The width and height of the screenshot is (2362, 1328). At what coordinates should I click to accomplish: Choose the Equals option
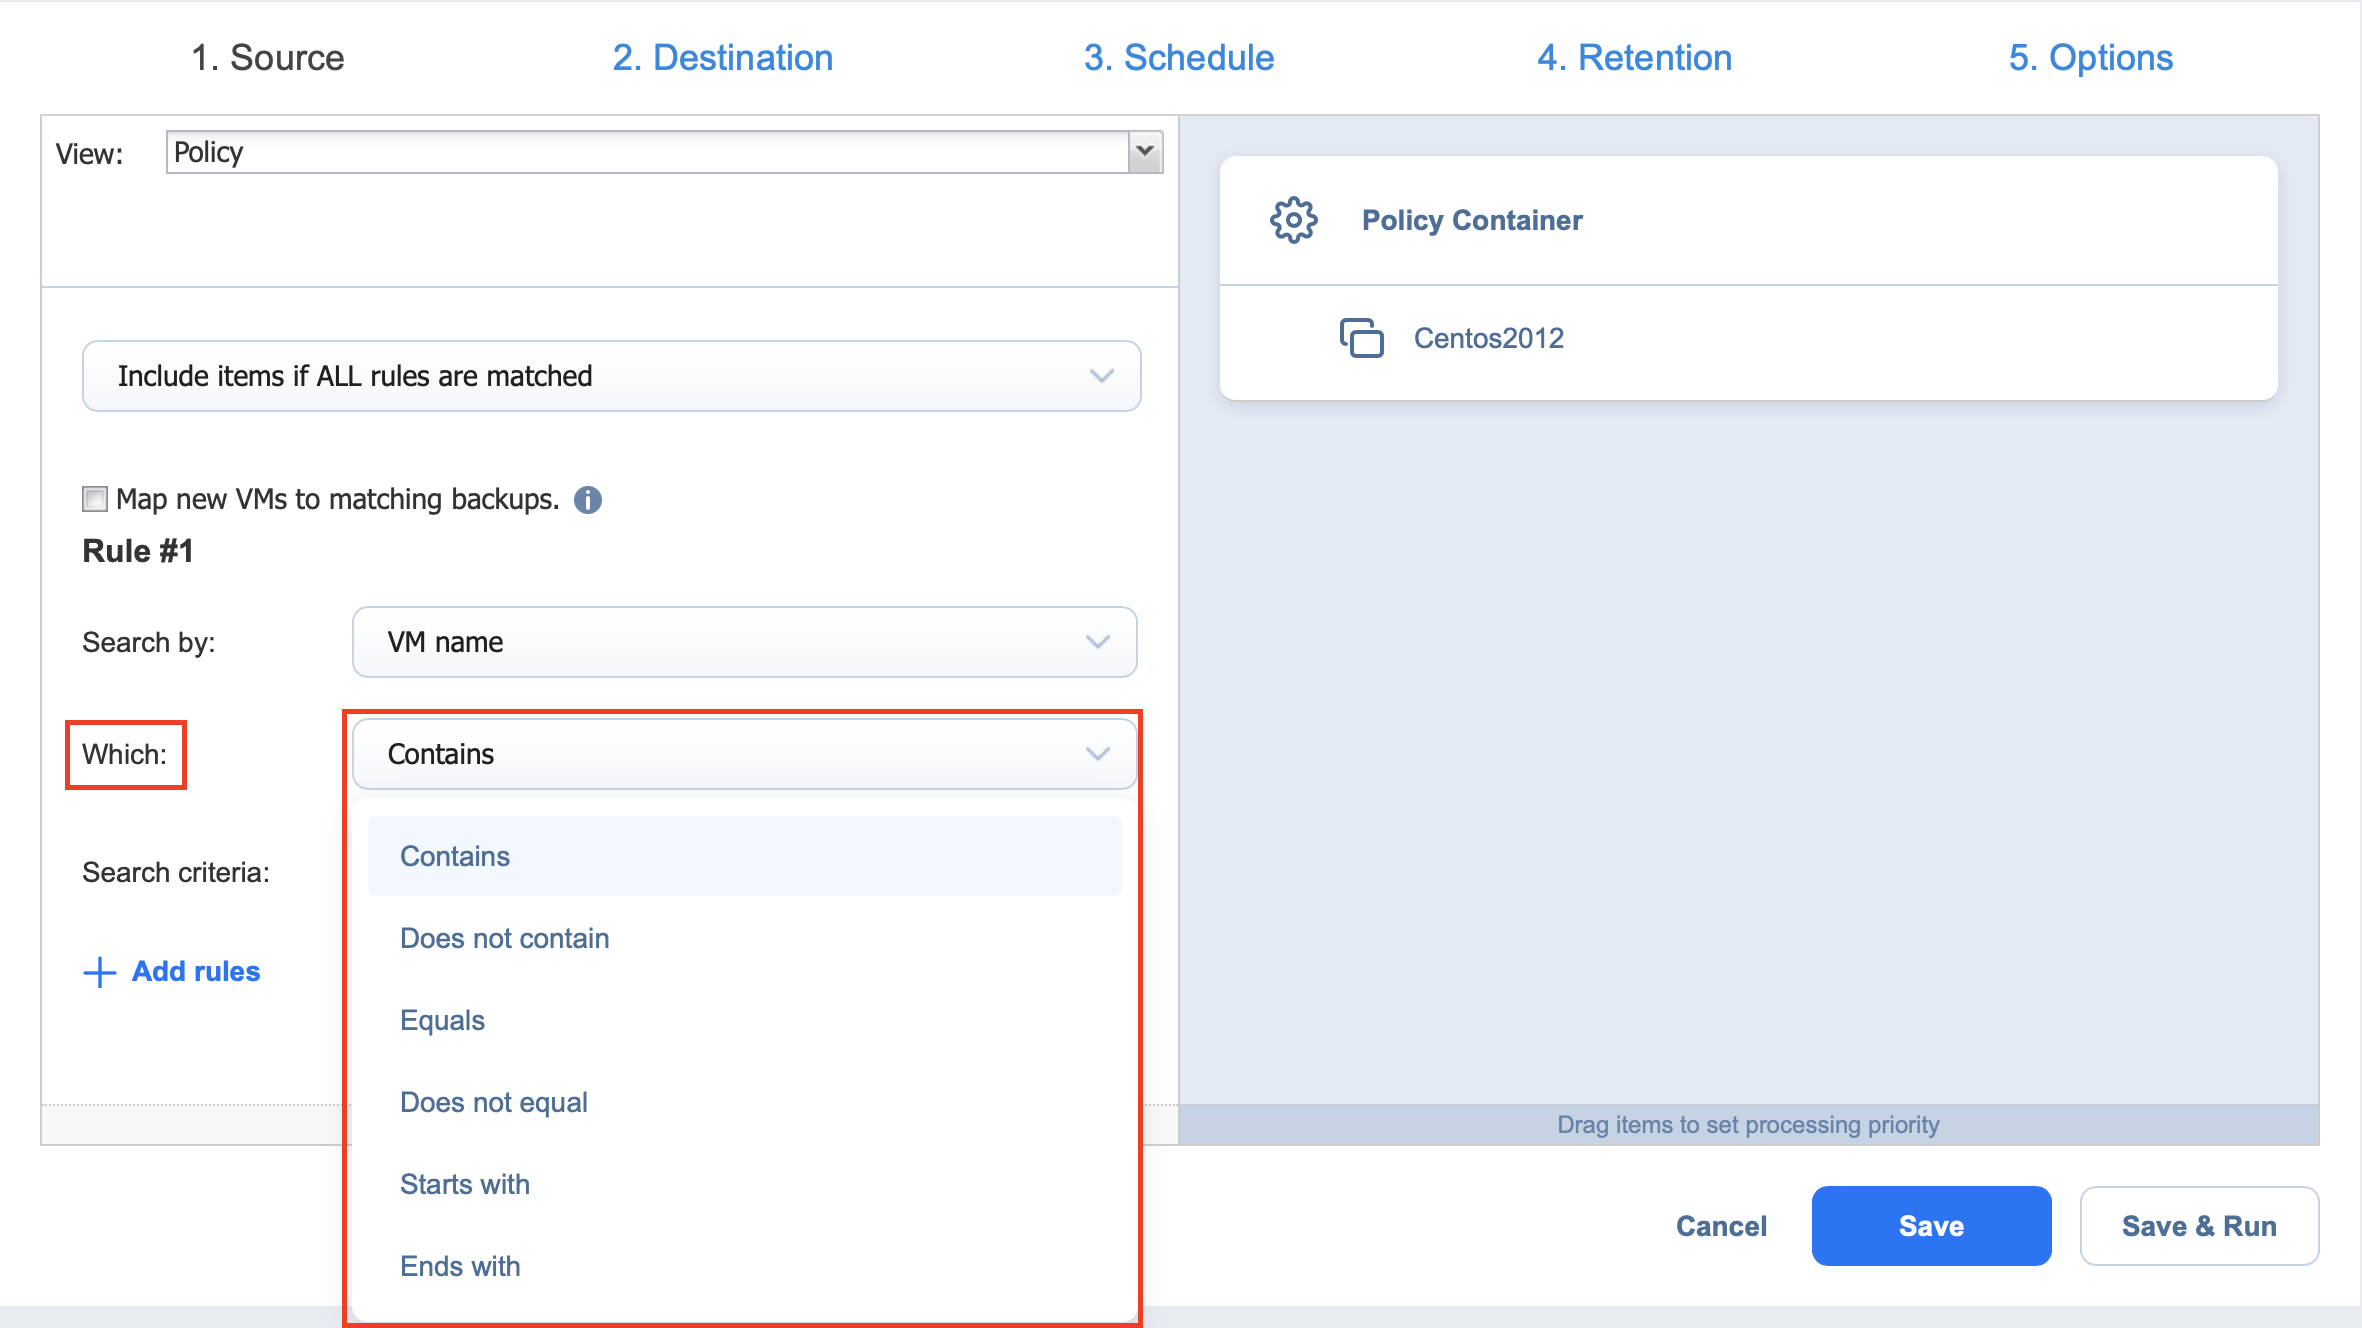click(442, 1020)
